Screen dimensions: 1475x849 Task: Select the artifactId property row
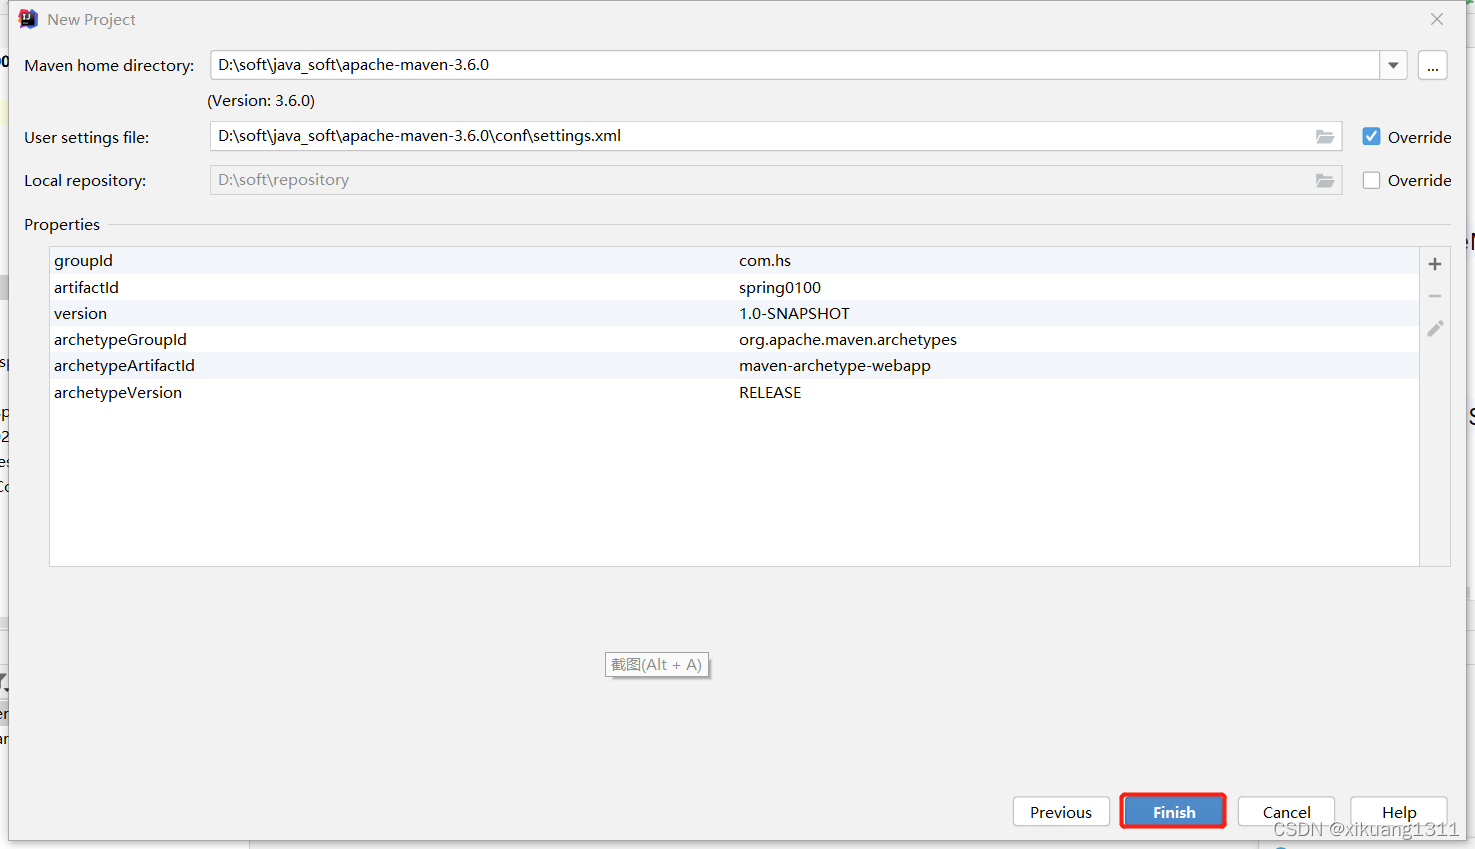[x=734, y=287]
